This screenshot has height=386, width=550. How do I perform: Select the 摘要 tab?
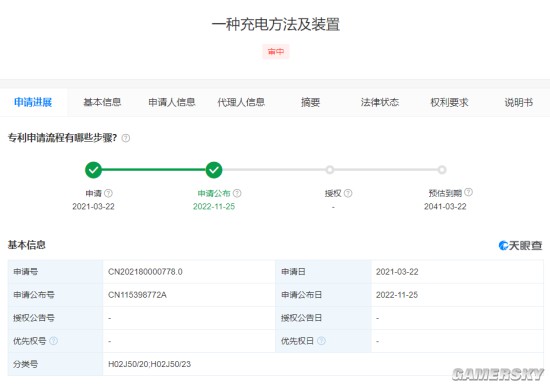310,102
